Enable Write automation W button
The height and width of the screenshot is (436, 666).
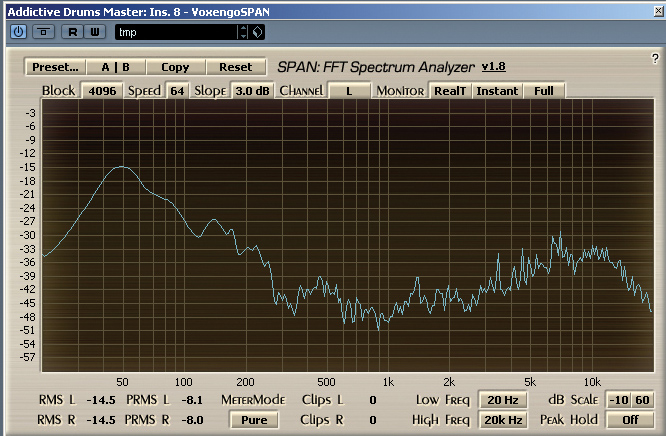[94, 32]
